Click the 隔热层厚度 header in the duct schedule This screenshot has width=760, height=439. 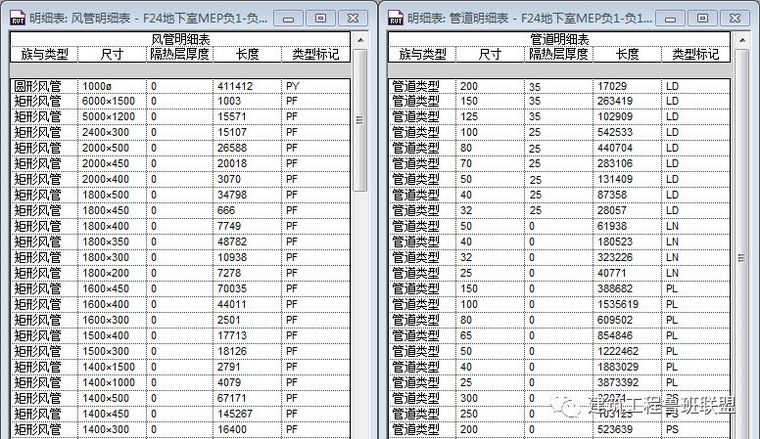(179, 54)
